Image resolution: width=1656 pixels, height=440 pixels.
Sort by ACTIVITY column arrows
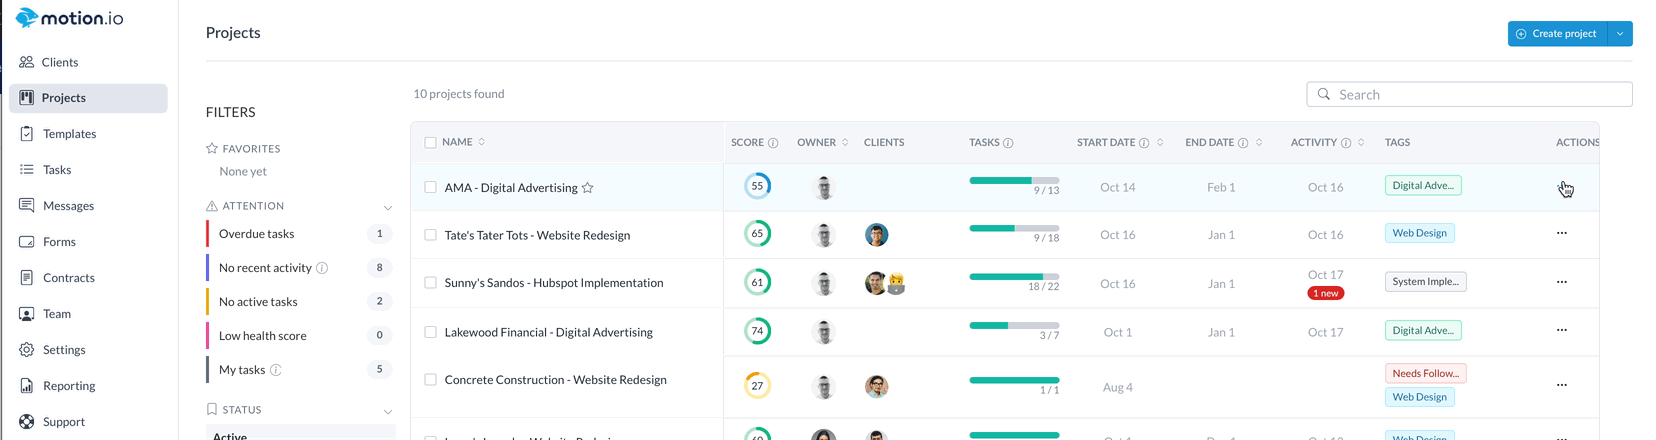tap(1361, 142)
